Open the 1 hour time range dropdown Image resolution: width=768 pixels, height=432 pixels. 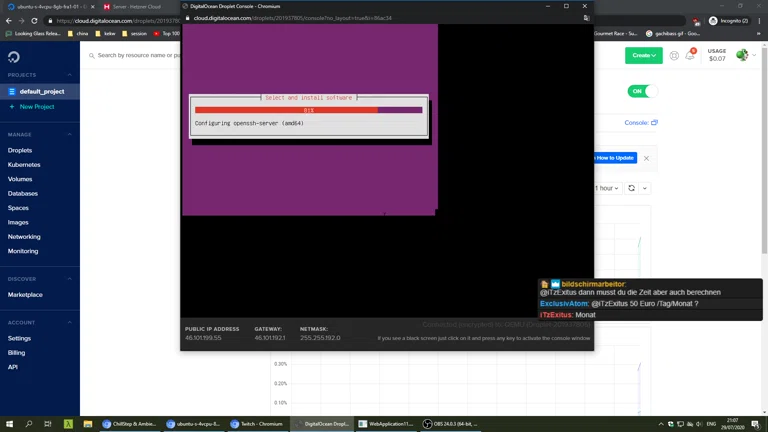pos(606,188)
